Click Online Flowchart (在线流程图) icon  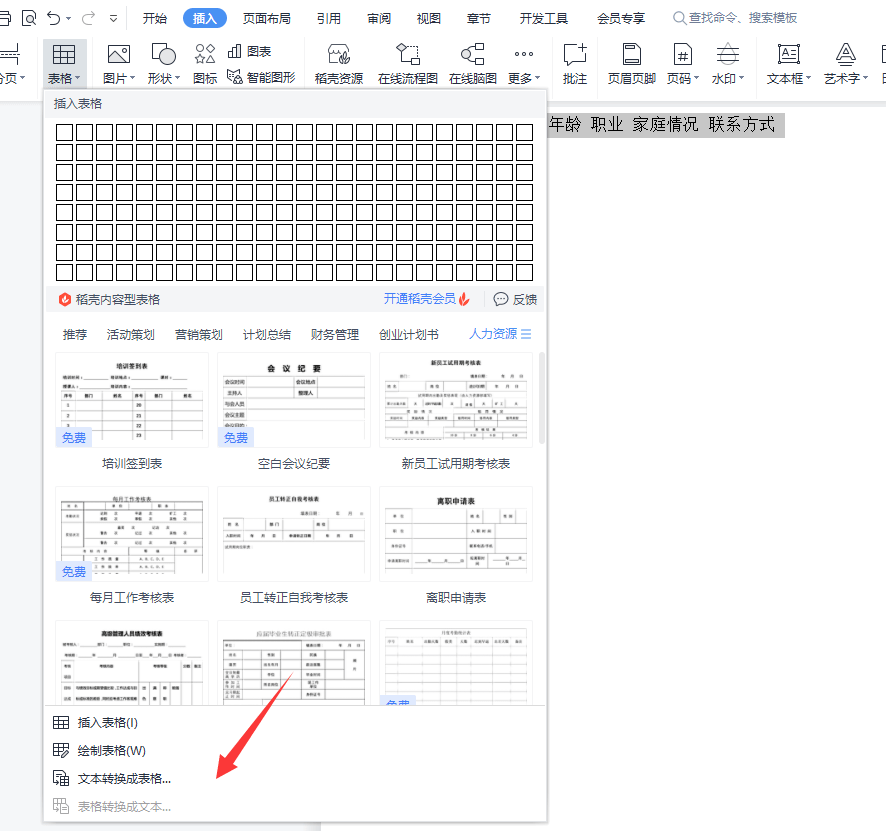(408, 54)
